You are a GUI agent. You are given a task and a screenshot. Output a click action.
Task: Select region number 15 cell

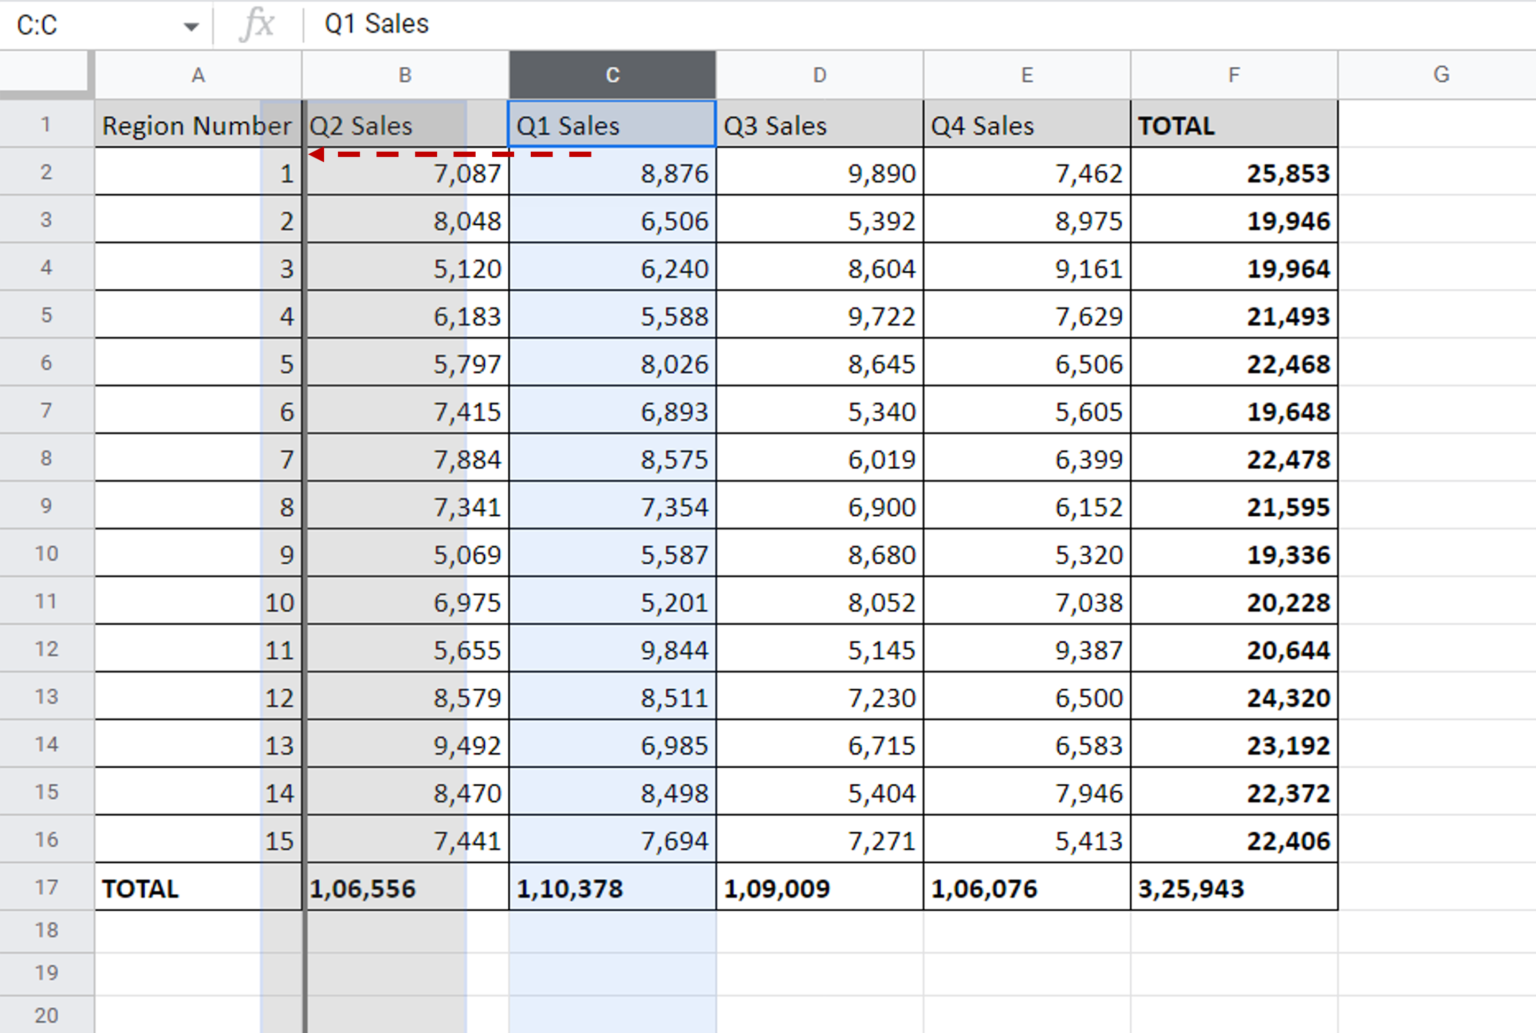coord(198,839)
